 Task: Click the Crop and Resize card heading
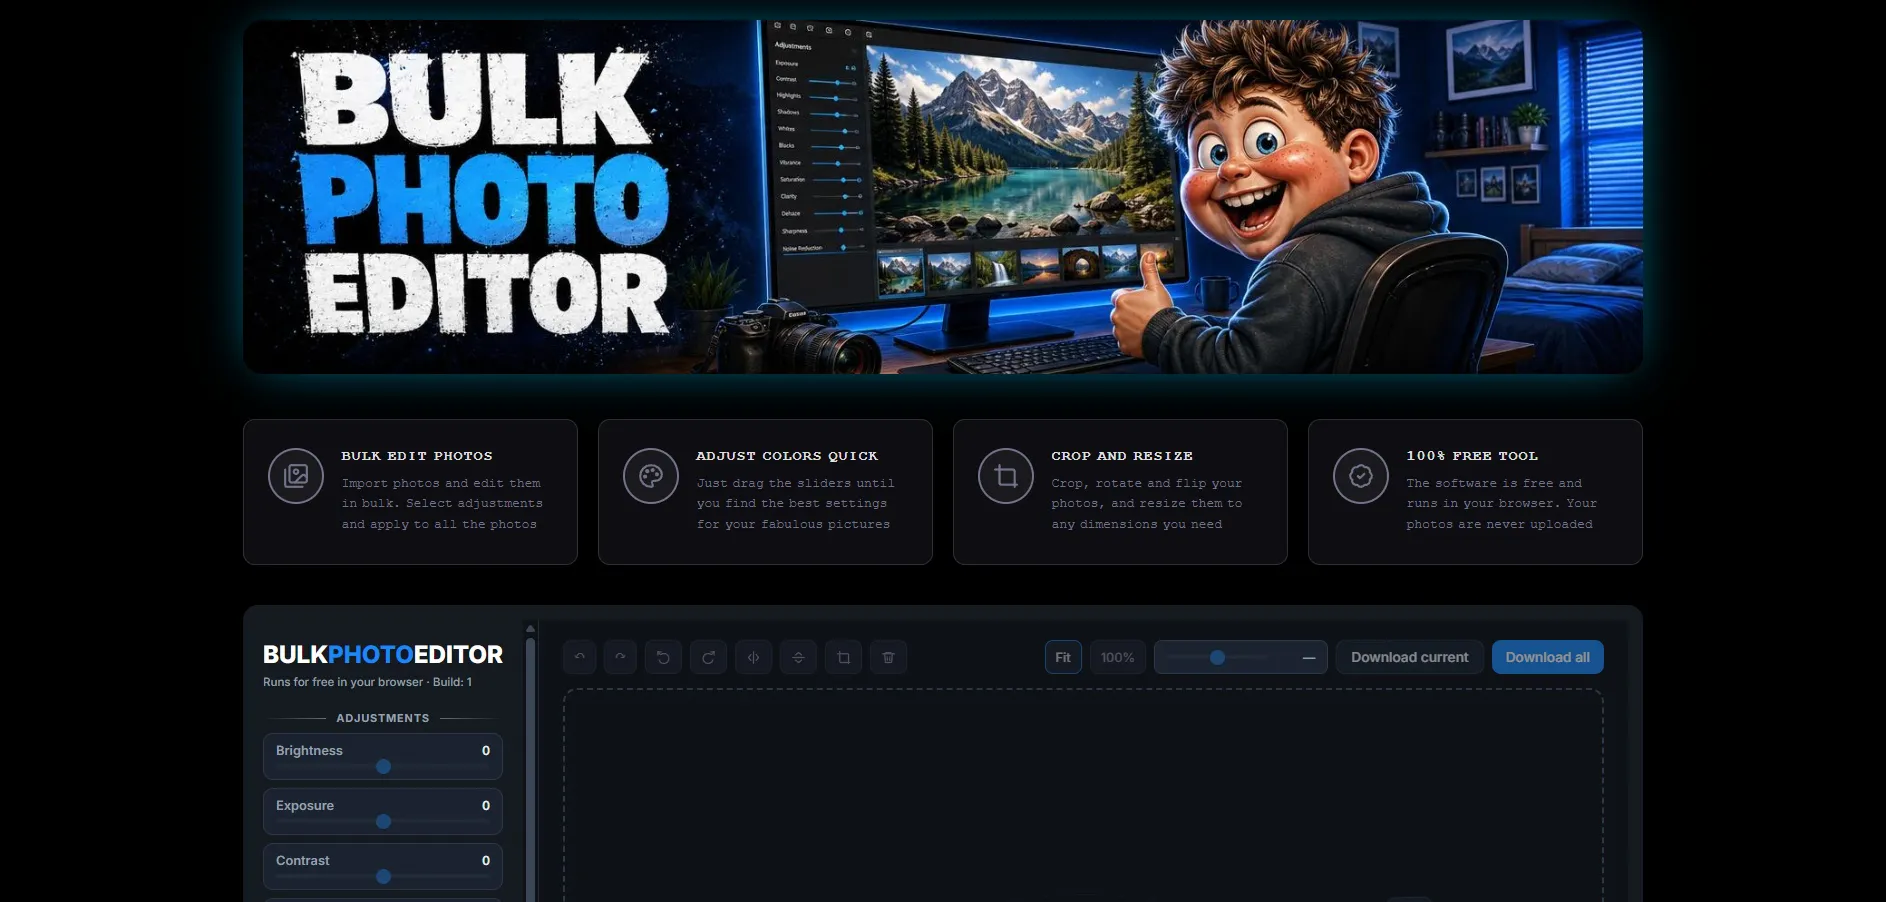point(1122,456)
